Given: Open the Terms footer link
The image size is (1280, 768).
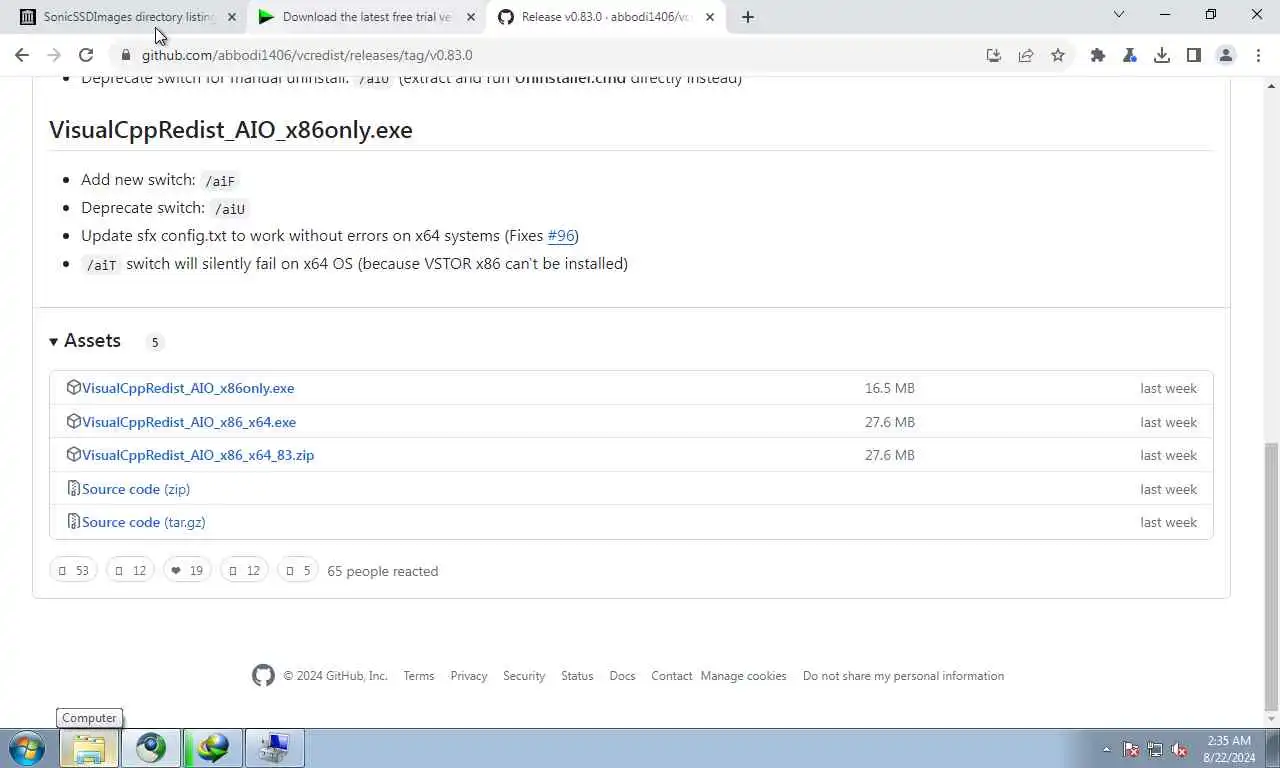Looking at the screenshot, I should (x=419, y=676).
